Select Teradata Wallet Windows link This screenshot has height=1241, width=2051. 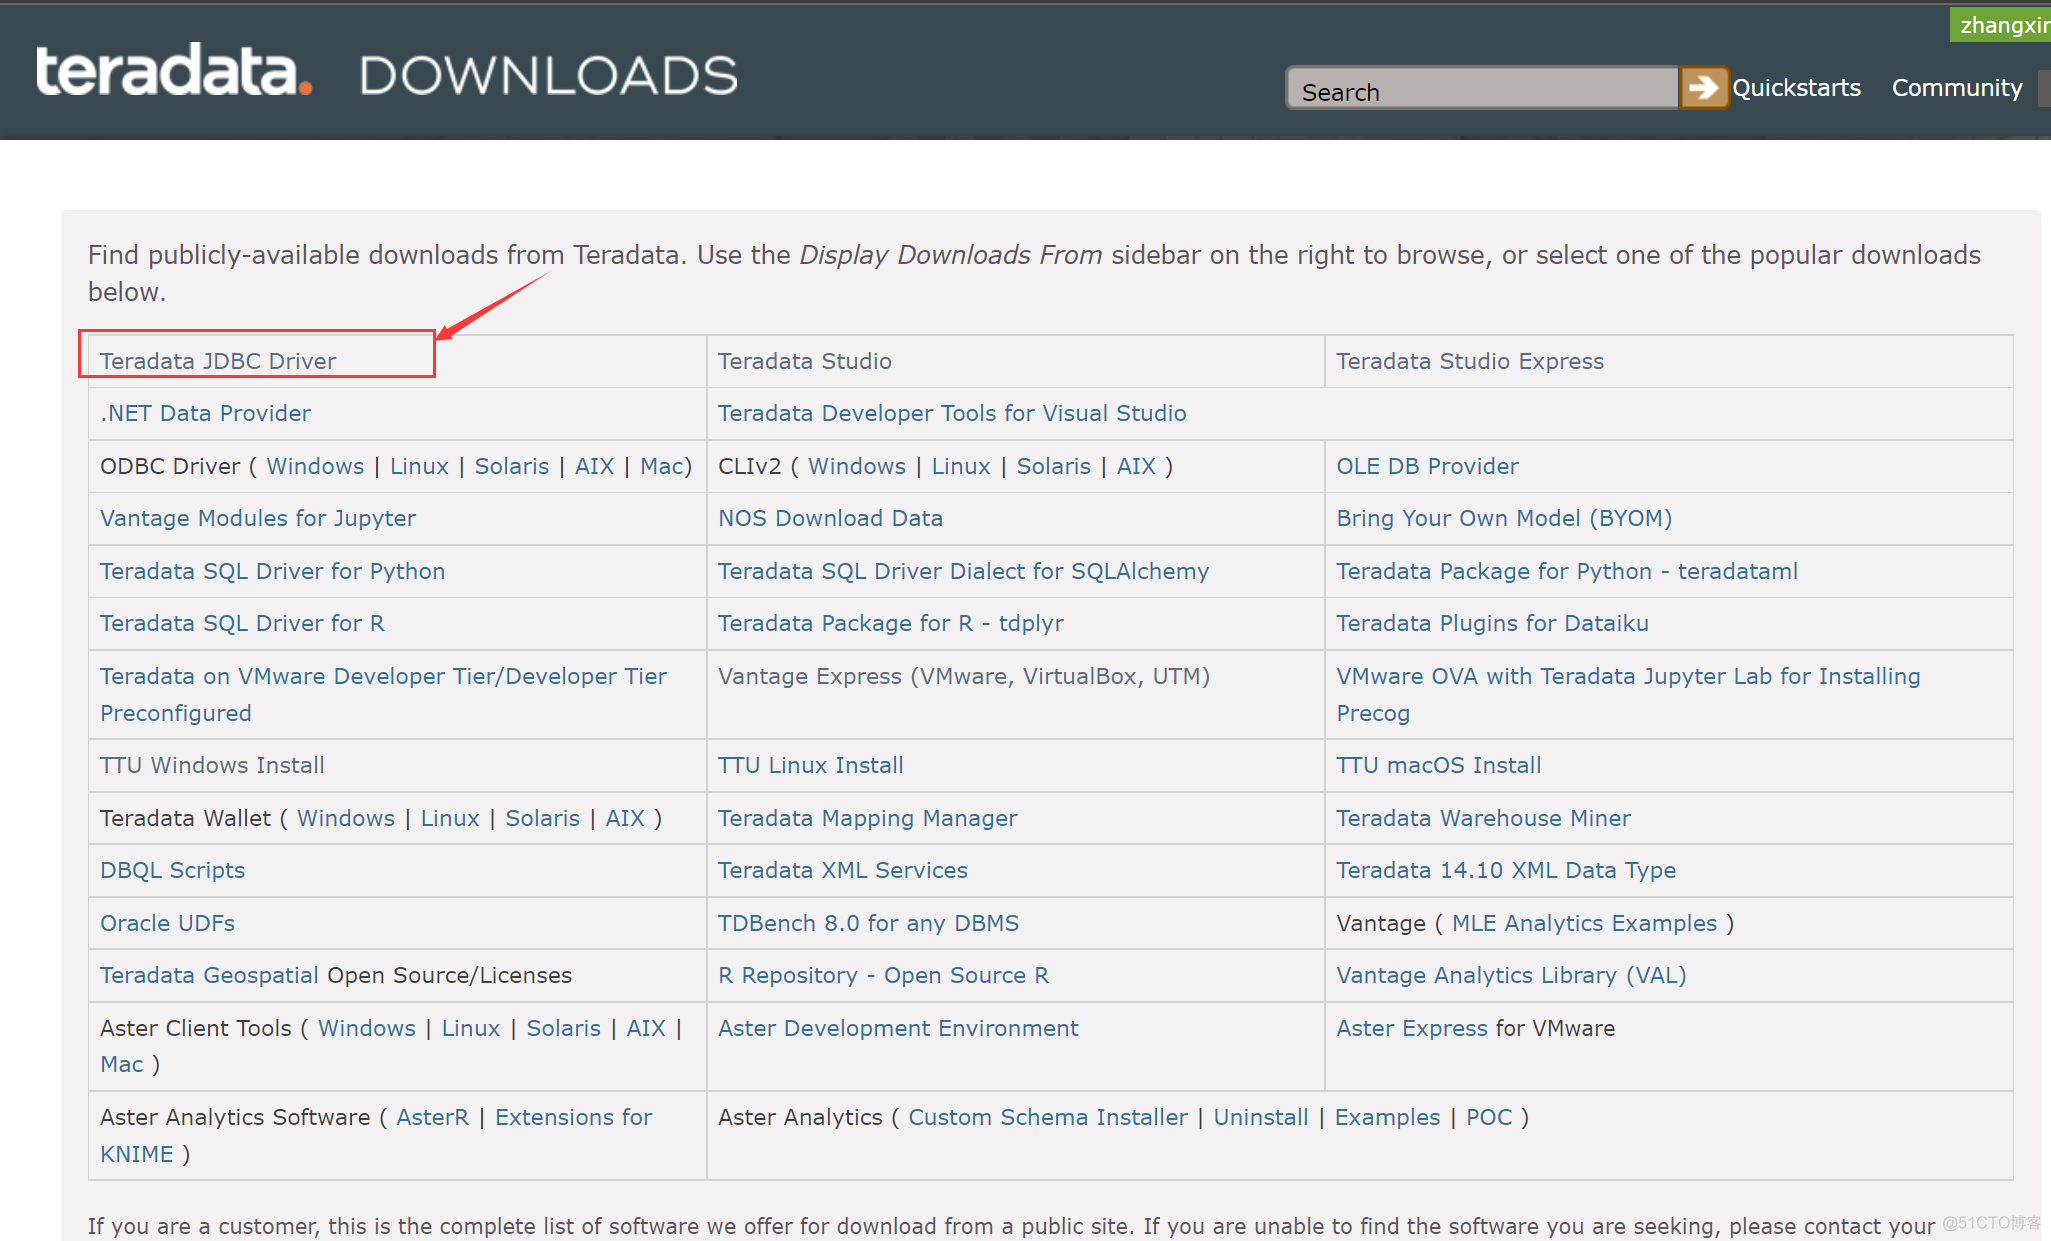click(346, 818)
